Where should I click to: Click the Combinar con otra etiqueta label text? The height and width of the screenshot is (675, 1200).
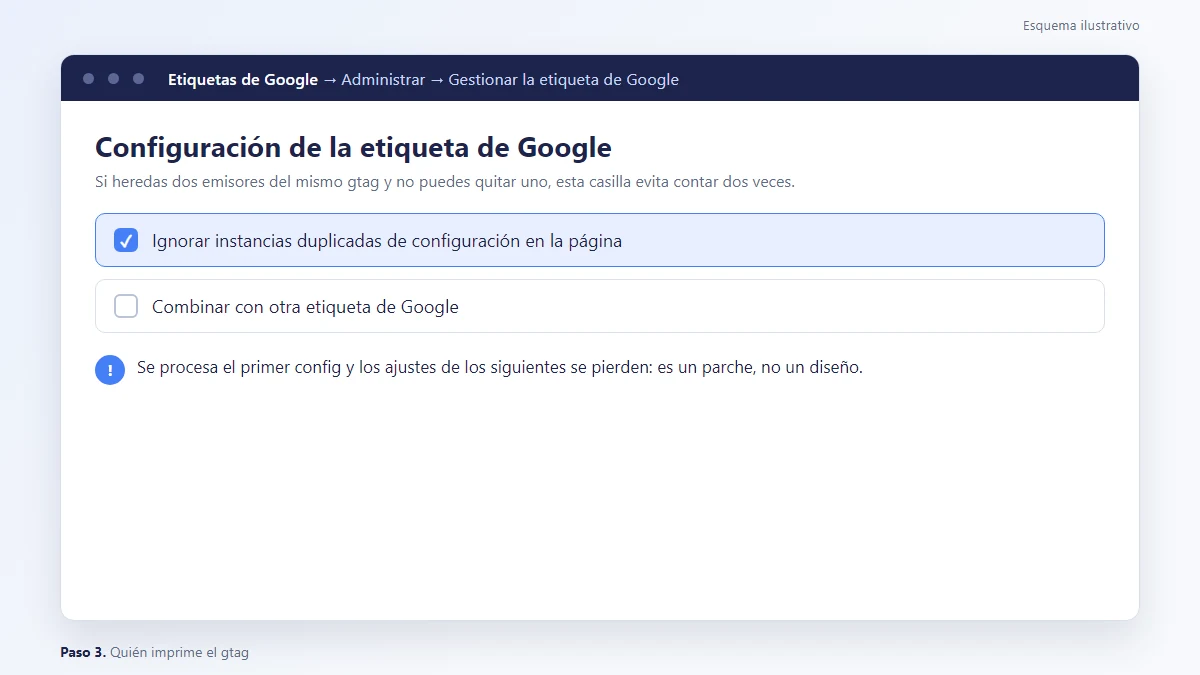pos(305,307)
